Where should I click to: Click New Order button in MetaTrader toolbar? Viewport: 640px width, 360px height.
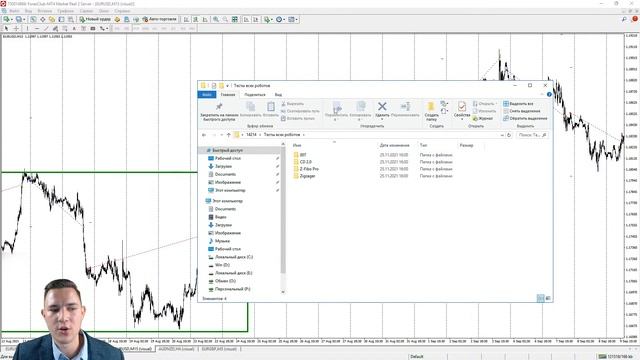point(95,19)
